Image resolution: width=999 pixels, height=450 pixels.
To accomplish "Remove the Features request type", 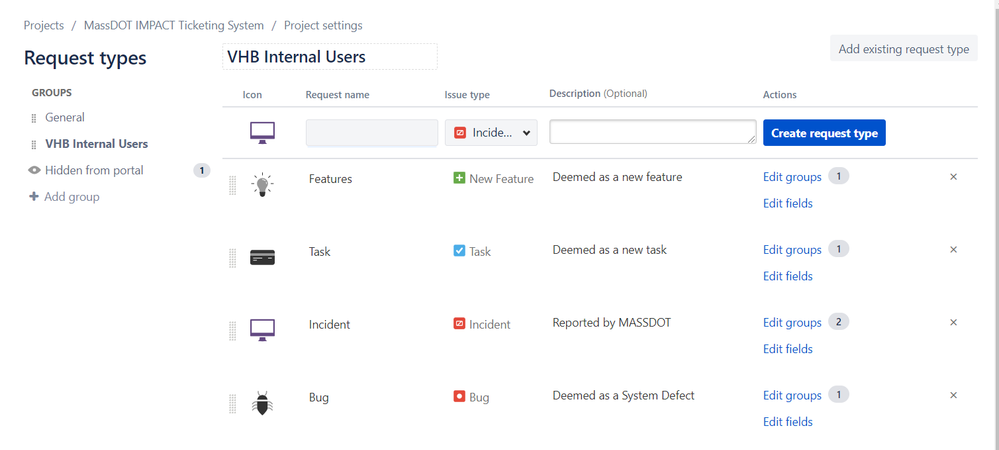I will [x=953, y=177].
